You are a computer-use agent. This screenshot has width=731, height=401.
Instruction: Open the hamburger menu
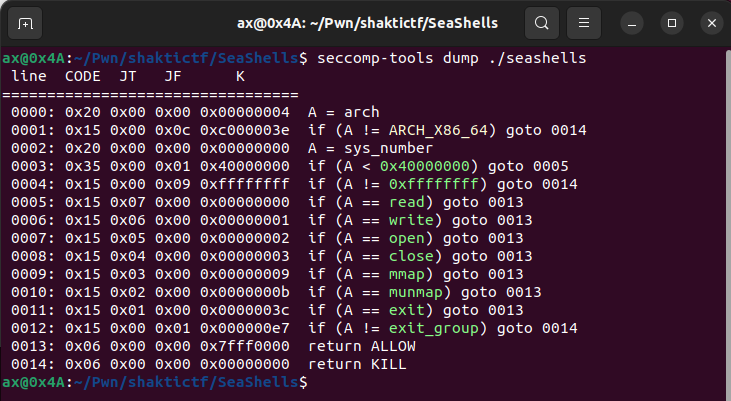587,22
